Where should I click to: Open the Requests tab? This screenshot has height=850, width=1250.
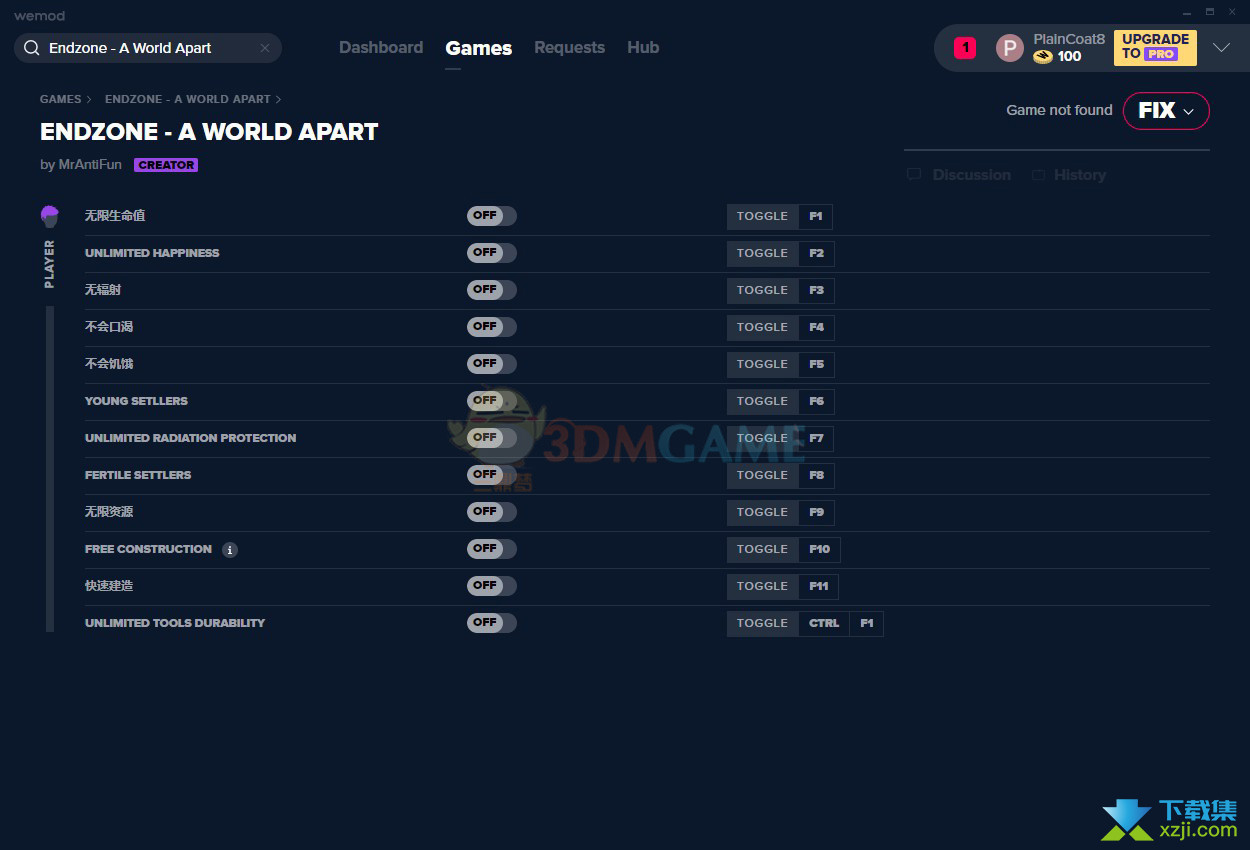(x=569, y=48)
